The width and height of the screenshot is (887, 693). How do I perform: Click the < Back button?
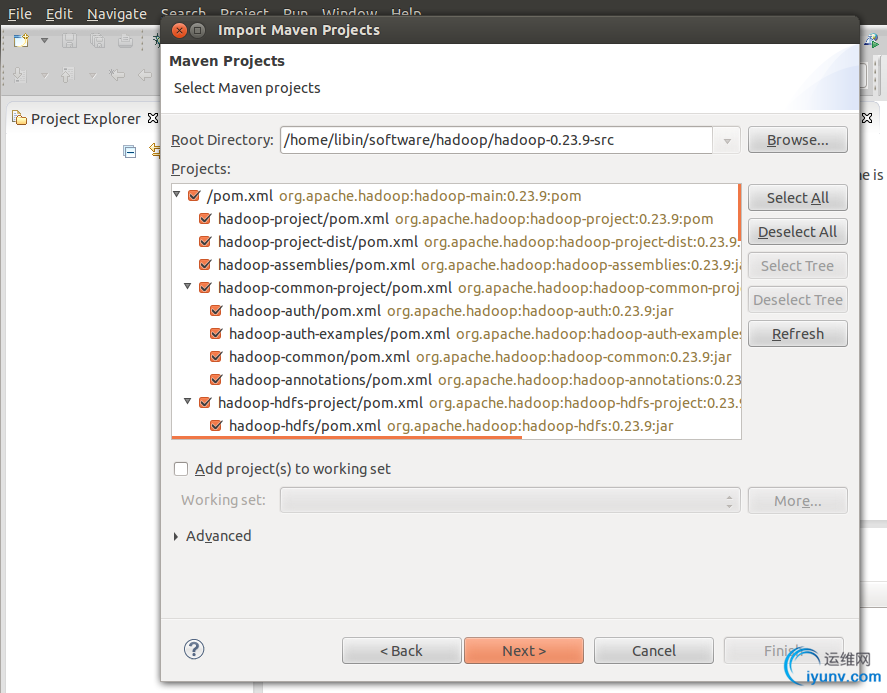402,651
